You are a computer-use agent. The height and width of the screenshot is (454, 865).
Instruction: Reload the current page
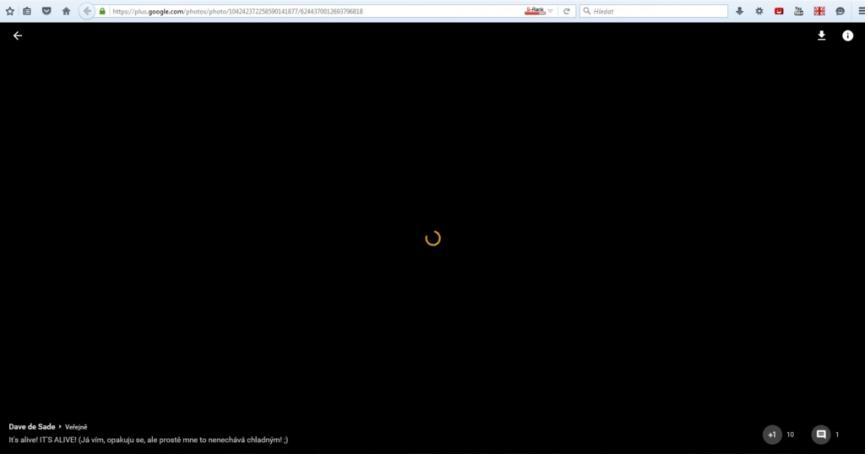click(567, 11)
